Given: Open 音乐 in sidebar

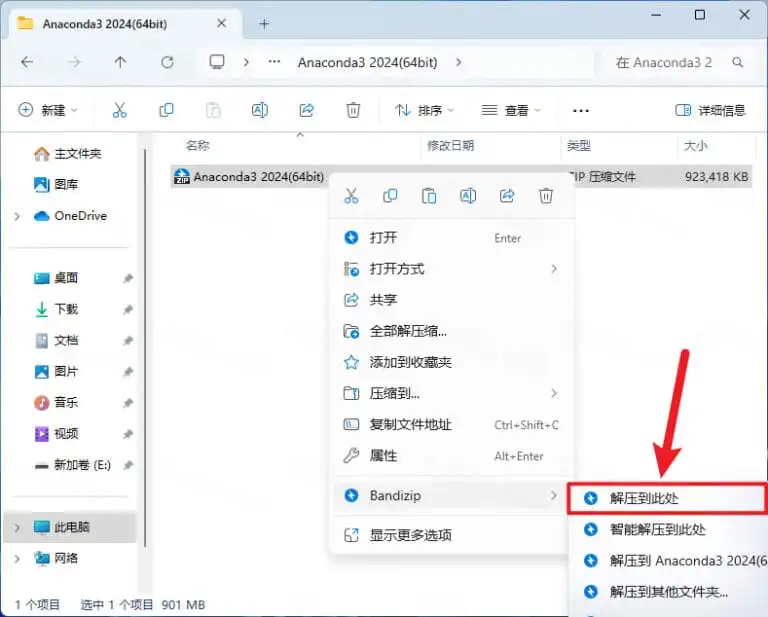Looking at the screenshot, I should [56, 403].
